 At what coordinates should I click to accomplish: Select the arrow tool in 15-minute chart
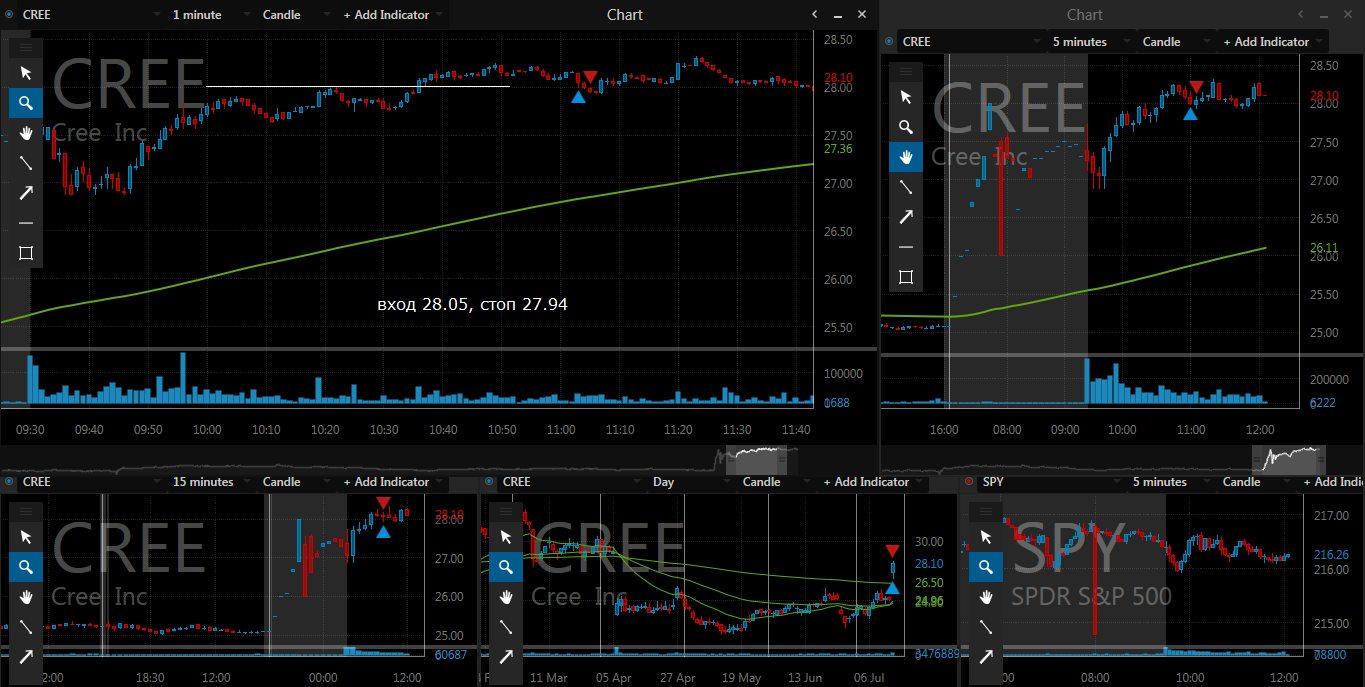[x=26, y=657]
